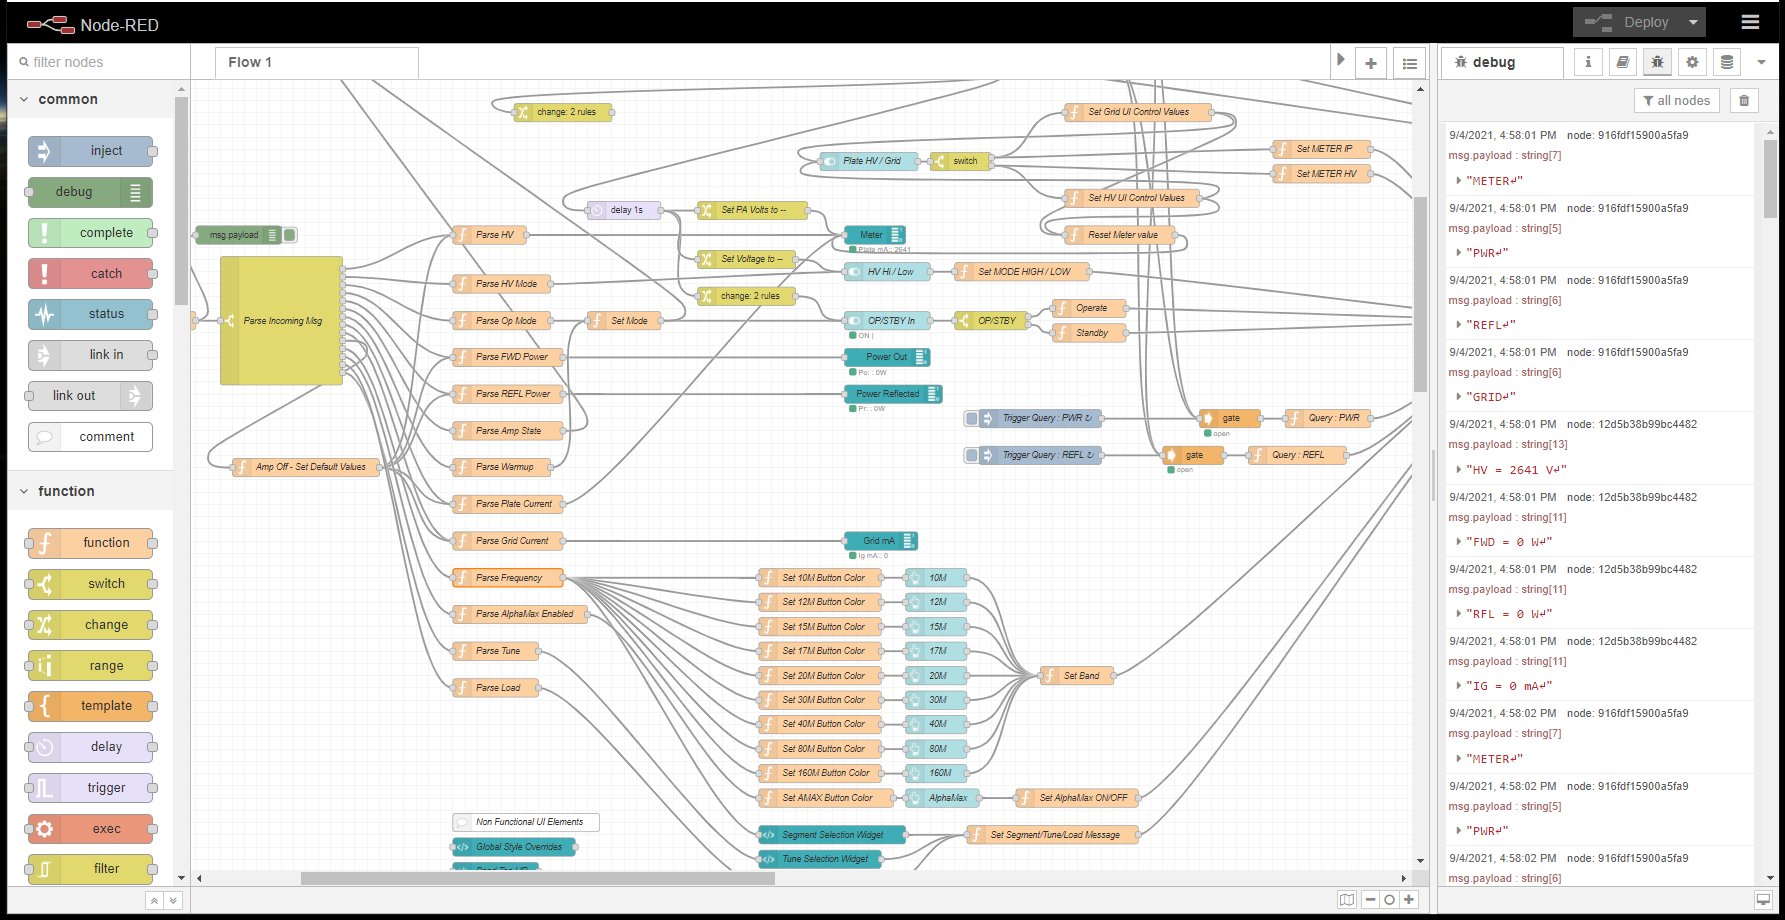Select the Flow 1 tab
The width and height of the screenshot is (1785, 920).
[250, 62]
